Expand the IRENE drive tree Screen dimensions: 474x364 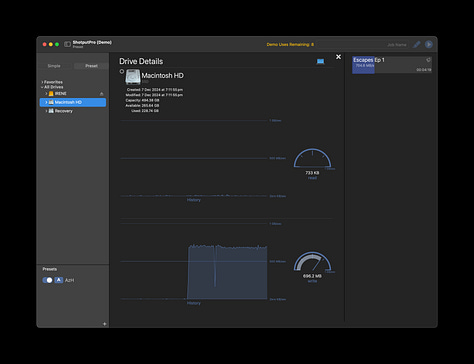click(46, 94)
